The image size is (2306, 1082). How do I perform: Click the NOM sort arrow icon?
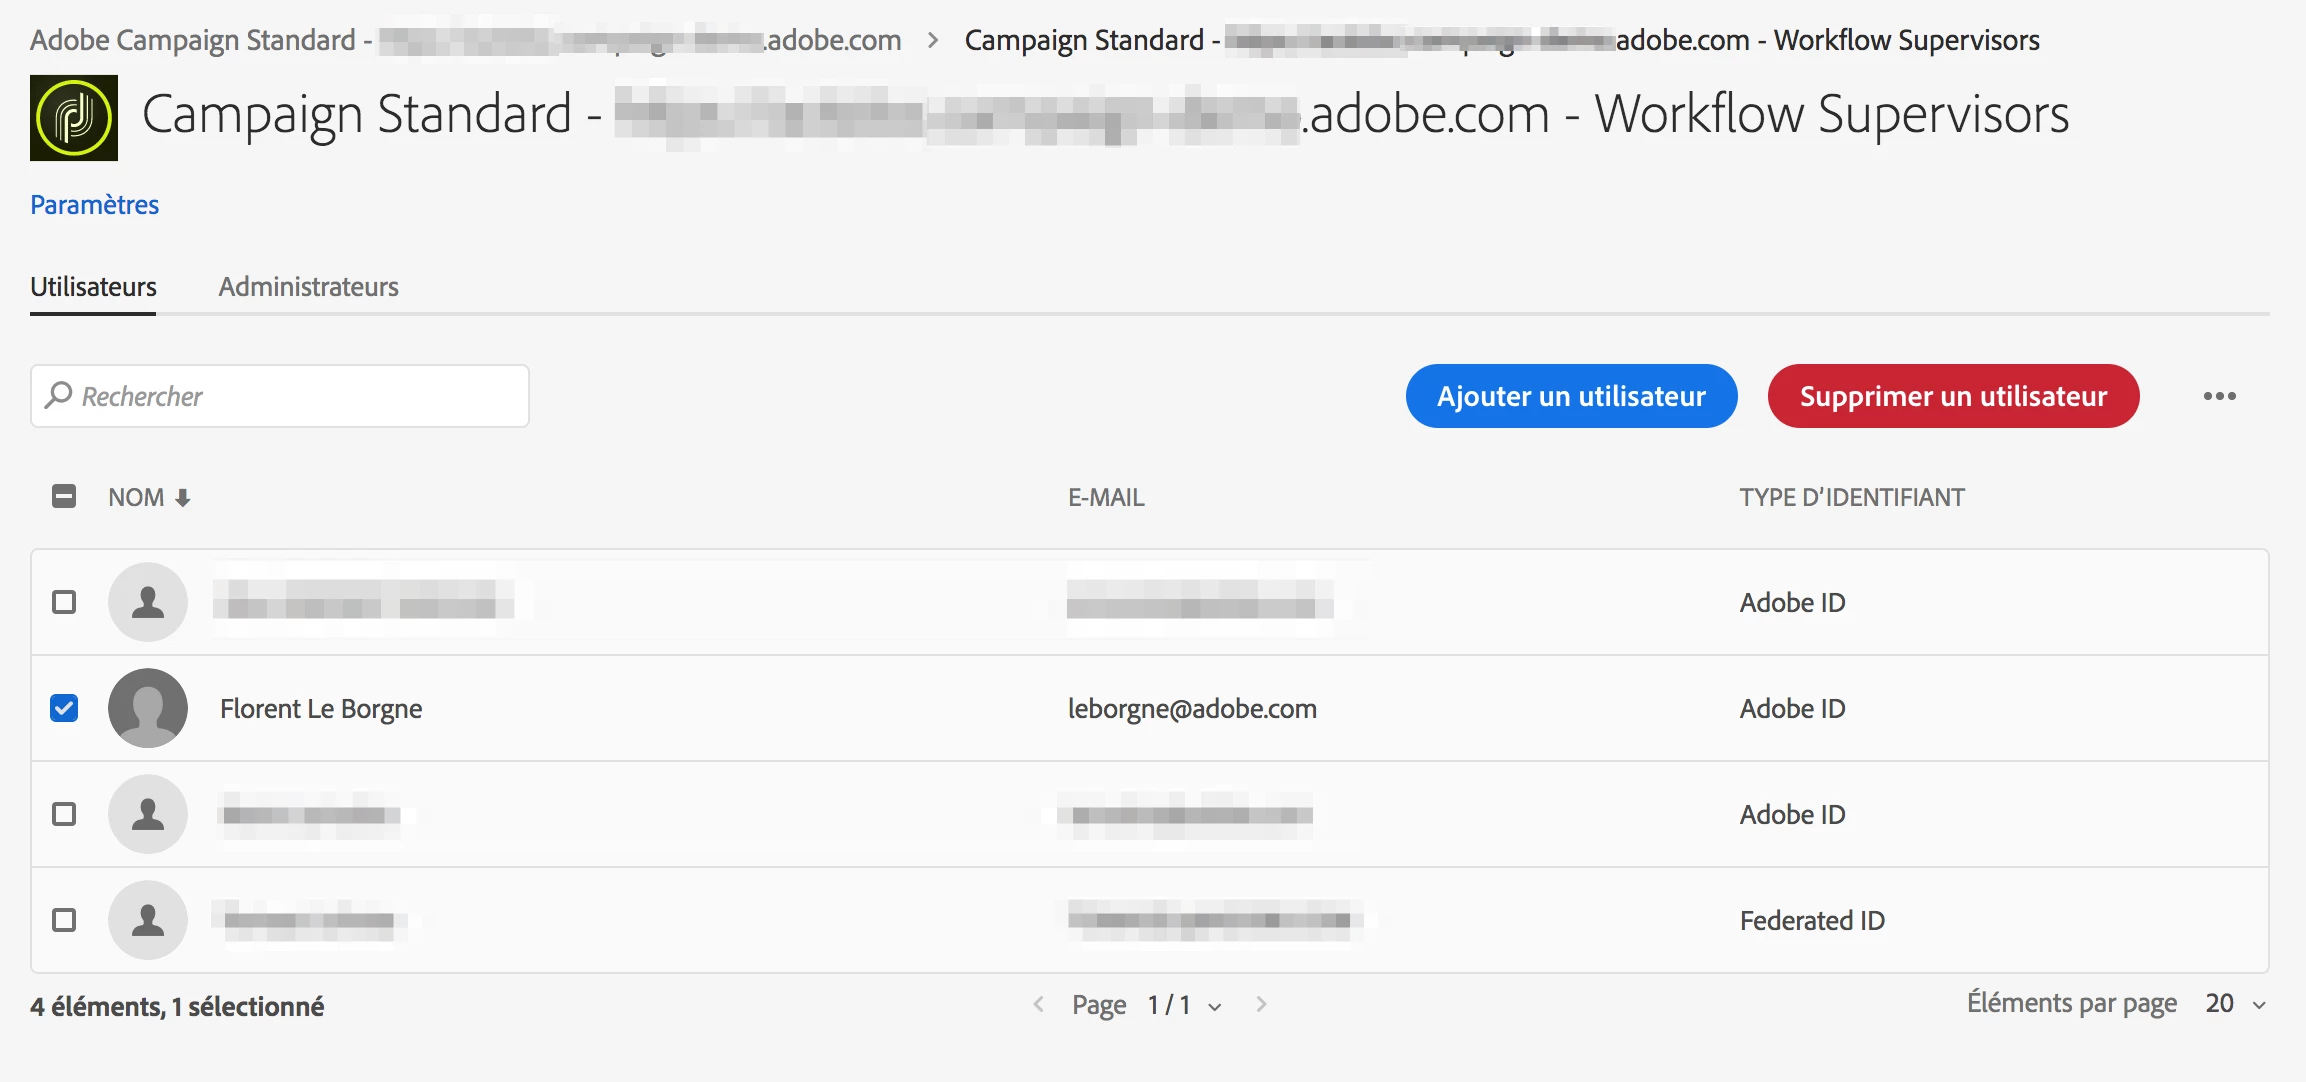coord(183,498)
